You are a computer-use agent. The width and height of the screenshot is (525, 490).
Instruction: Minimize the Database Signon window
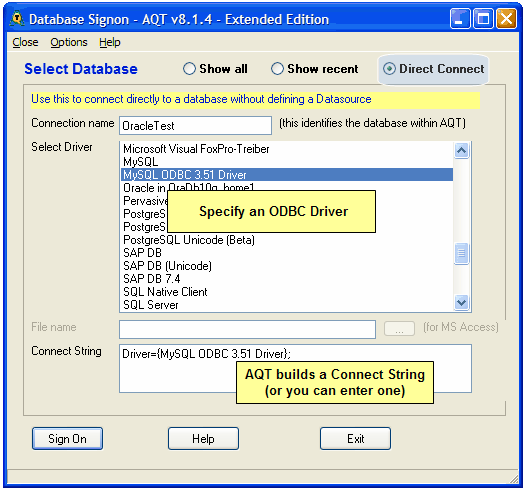(460, 19)
